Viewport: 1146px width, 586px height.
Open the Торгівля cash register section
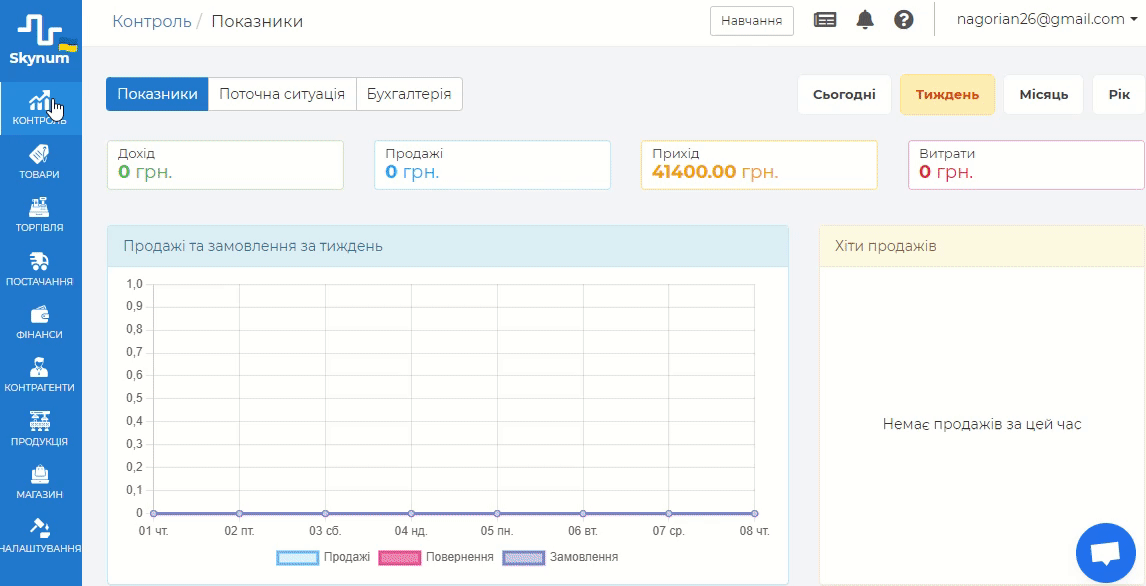tap(41, 216)
